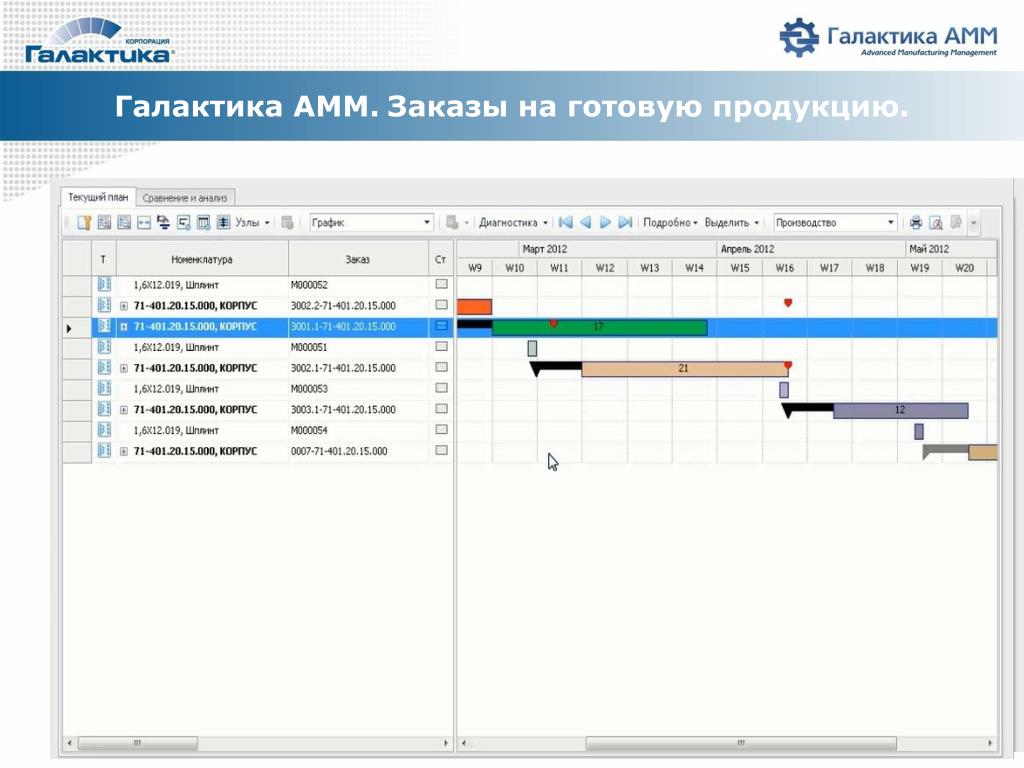Image resolution: width=1024 pixels, height=768 pixels.
Task: Toggle status box for order M000053
Action: (441, 388)
